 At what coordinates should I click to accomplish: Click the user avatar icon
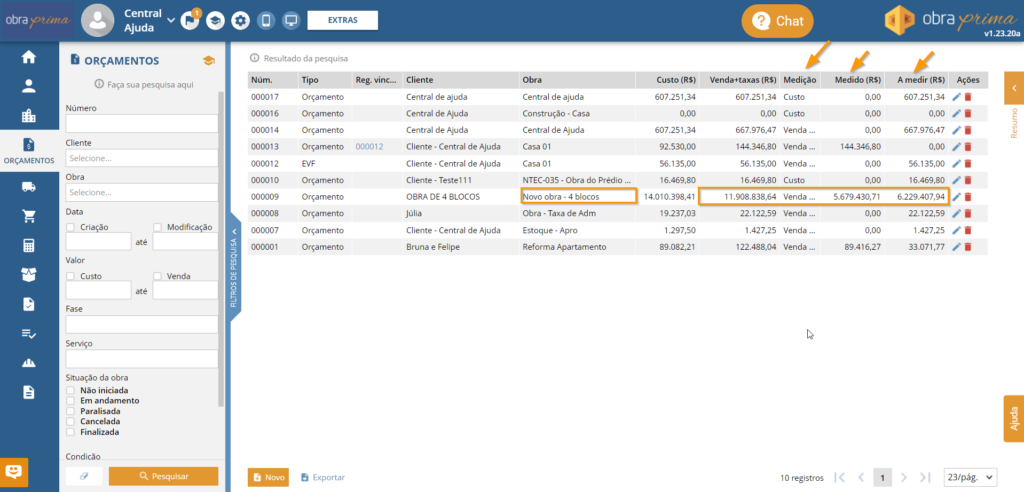coord(98,20)
